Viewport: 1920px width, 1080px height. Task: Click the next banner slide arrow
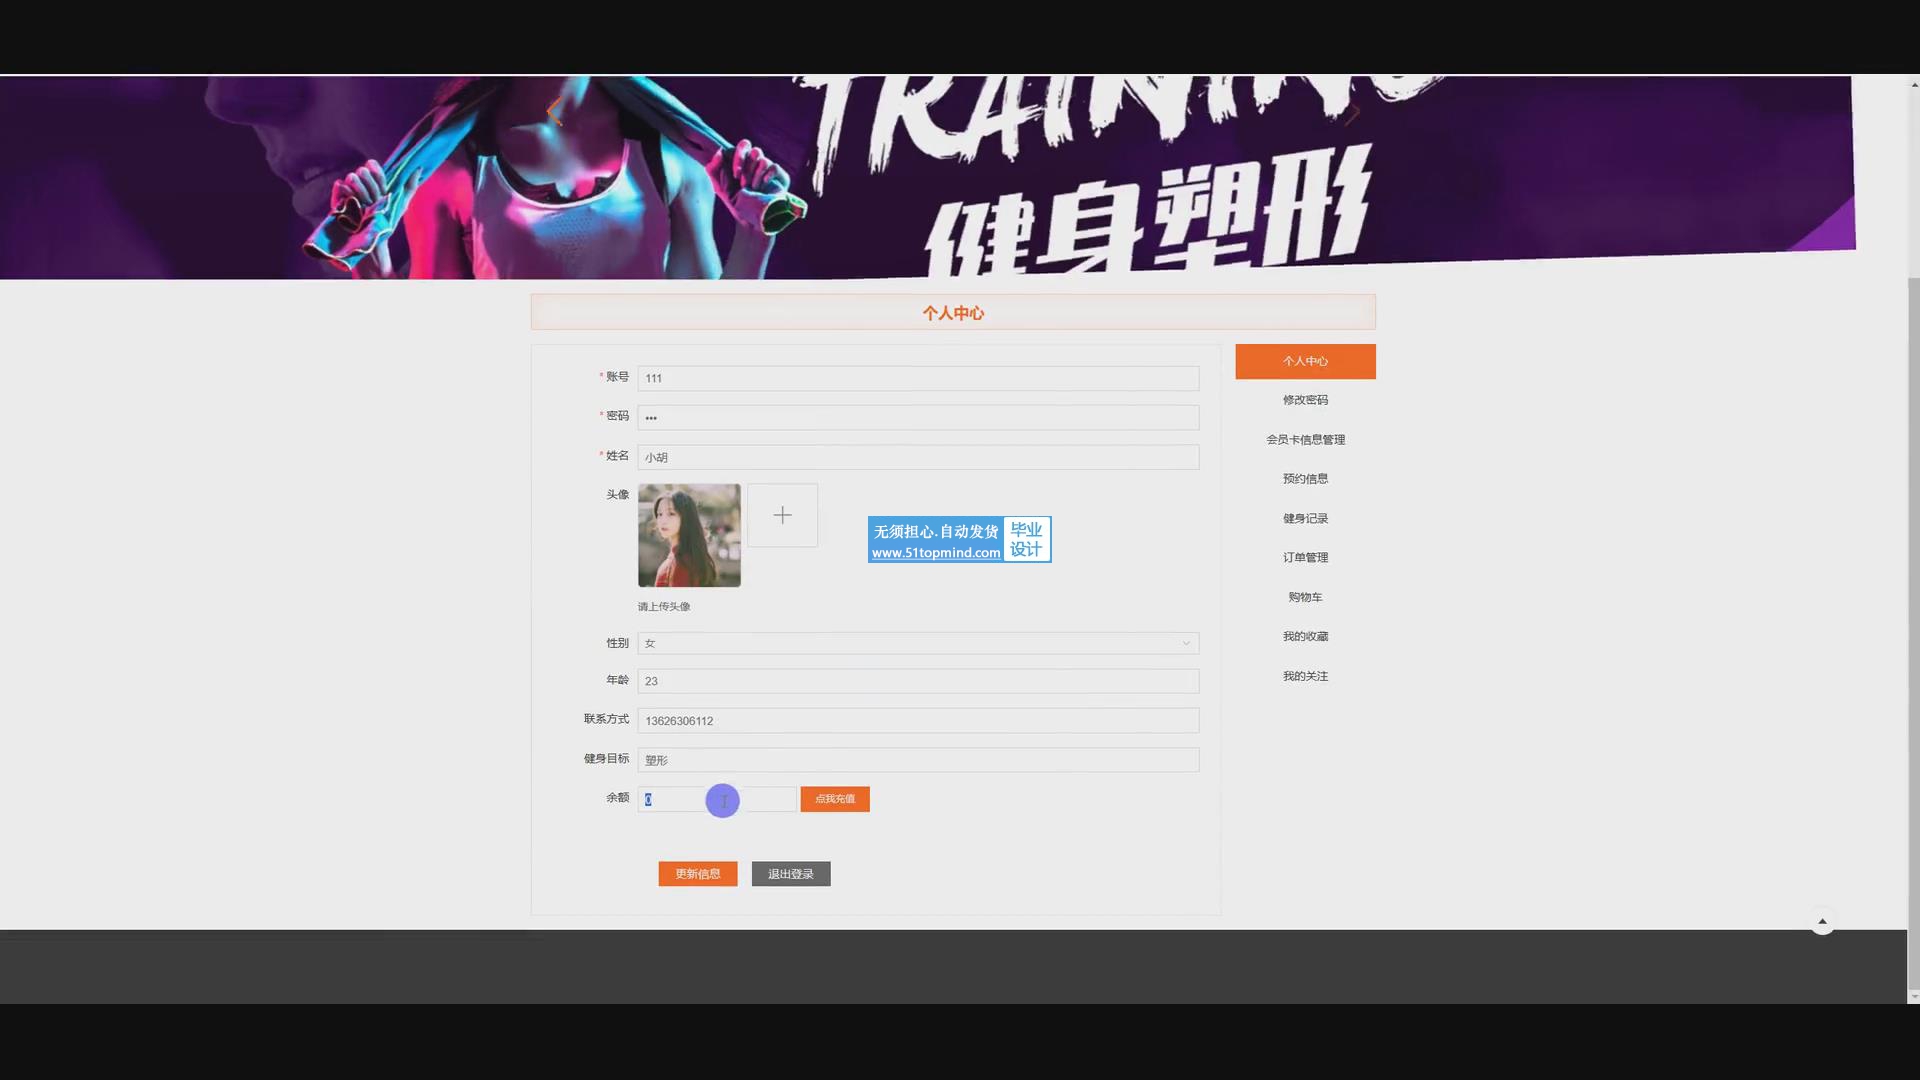coord(1352,114)
